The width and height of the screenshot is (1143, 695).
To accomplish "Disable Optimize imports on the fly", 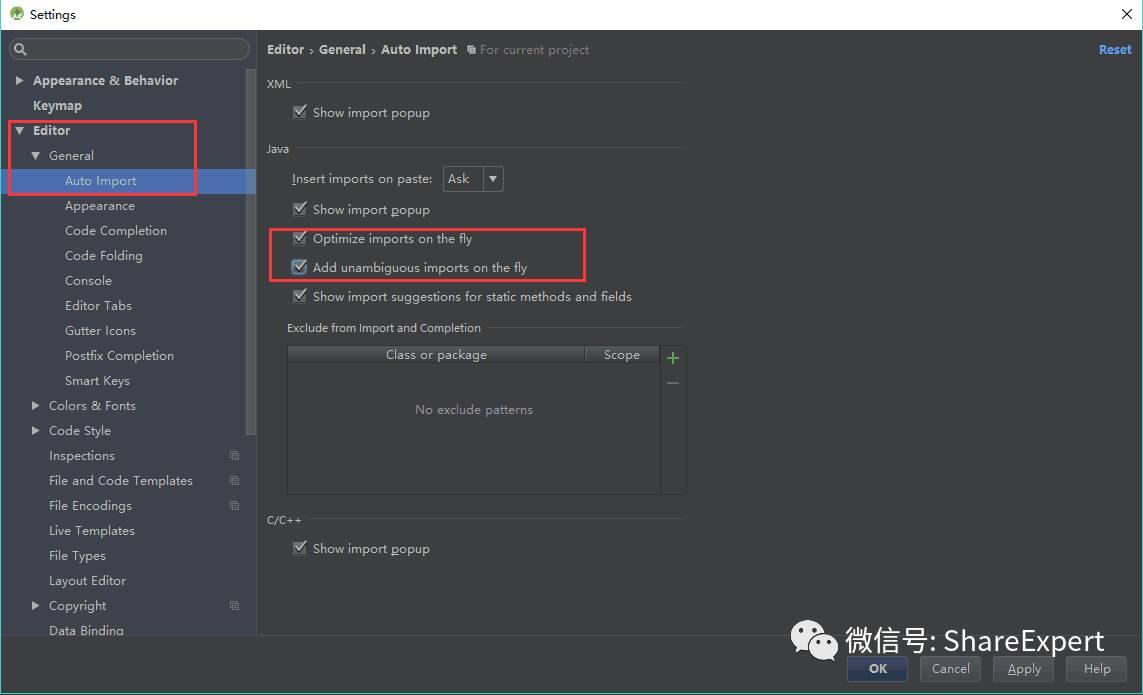I will [299, 238].
